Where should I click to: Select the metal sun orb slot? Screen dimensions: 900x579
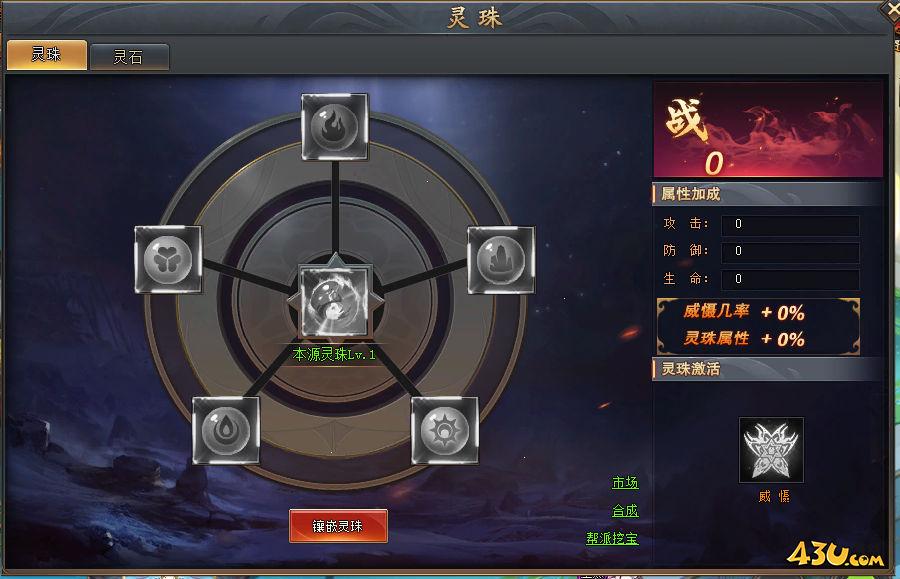(x=445, y=430)
